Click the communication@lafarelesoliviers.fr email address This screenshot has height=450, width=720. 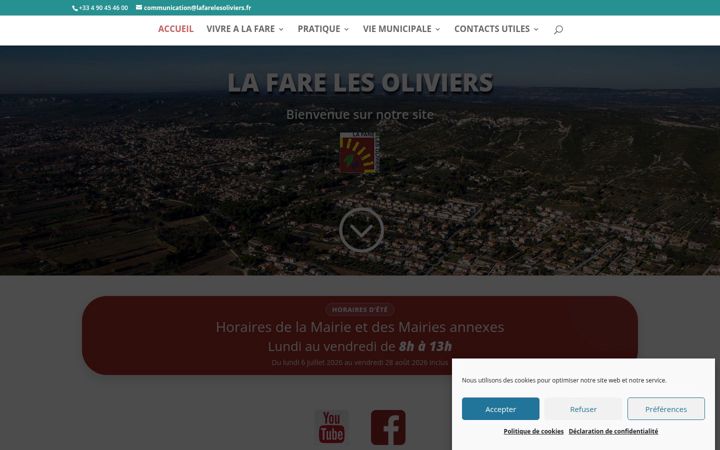(x=197, y=8)
